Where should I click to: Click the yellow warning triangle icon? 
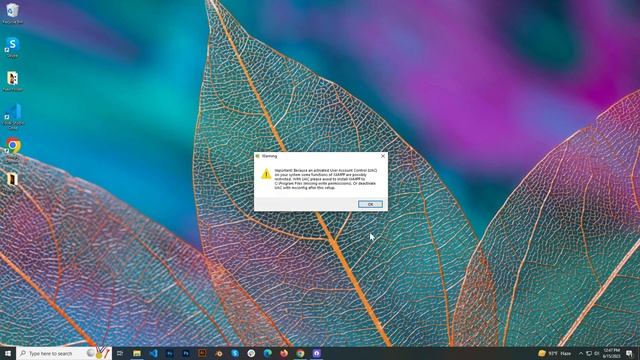click(x=266, y=174)
